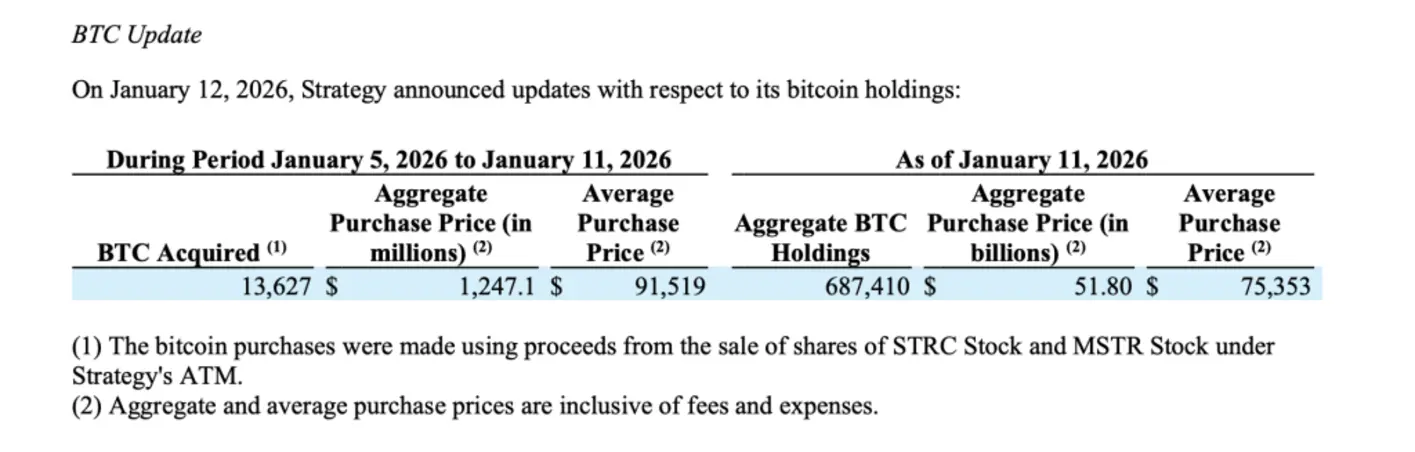Screen dimensions: 1415x452
Task: Select "Aggregate Purchase Price (in millions)" header
Action: [x=431, y=223]
